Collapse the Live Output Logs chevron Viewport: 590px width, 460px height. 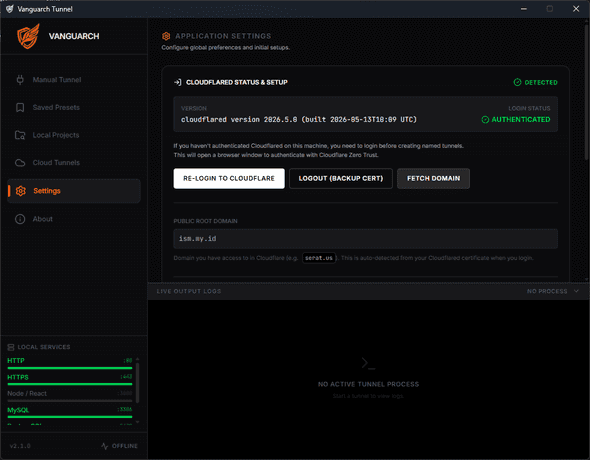(x=576, y=291)
